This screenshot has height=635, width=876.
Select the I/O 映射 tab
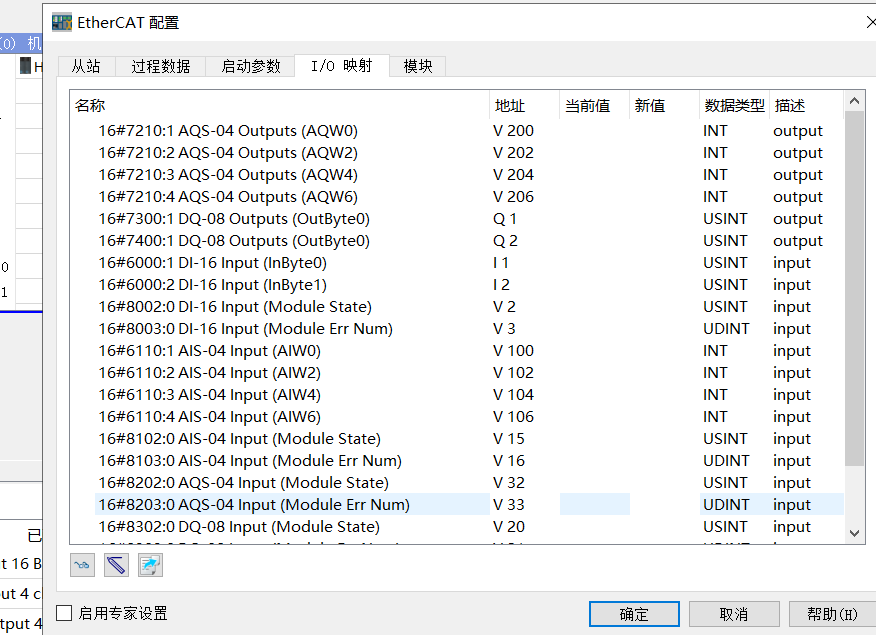tap(341, 66)
